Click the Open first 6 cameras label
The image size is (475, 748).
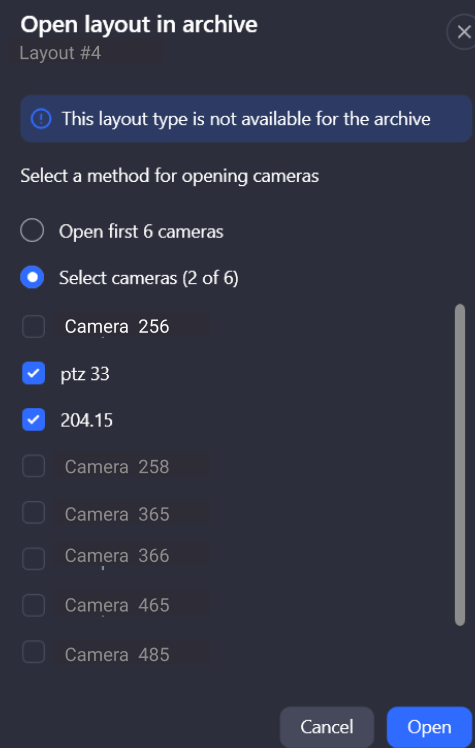click(x=141, y=231)
